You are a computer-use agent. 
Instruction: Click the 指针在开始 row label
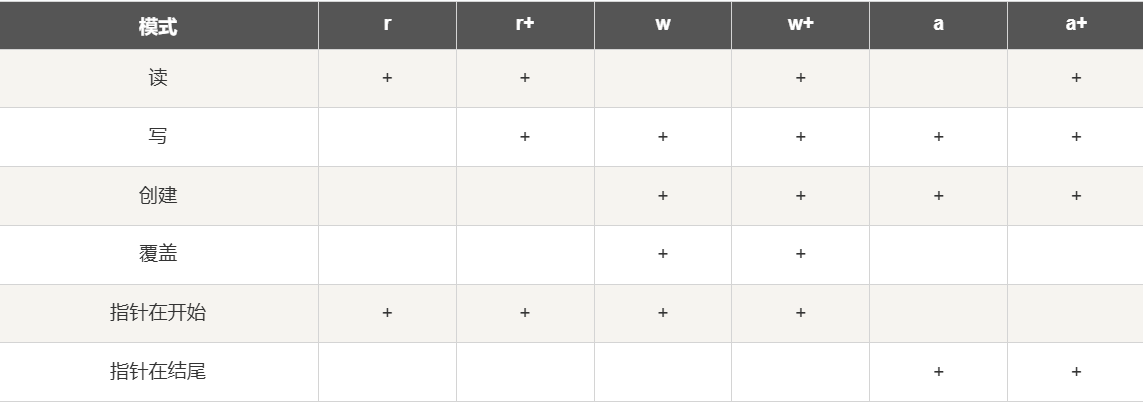click(x=158, y=313)
